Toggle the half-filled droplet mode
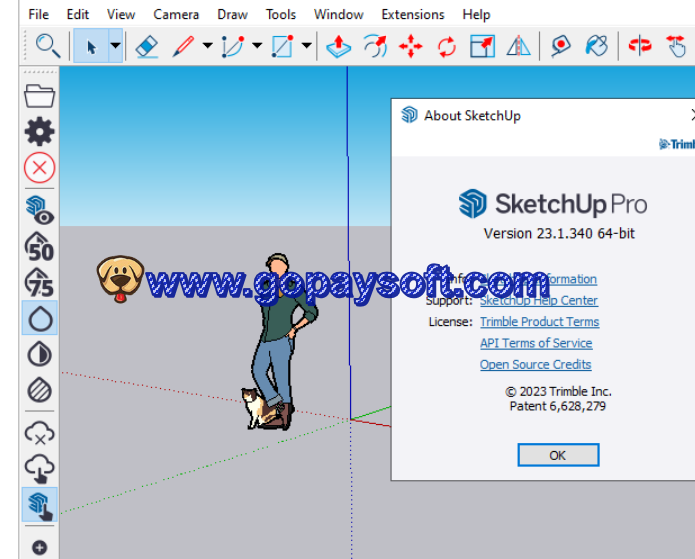This screenshot has height=559, width=695. (39, 354)
